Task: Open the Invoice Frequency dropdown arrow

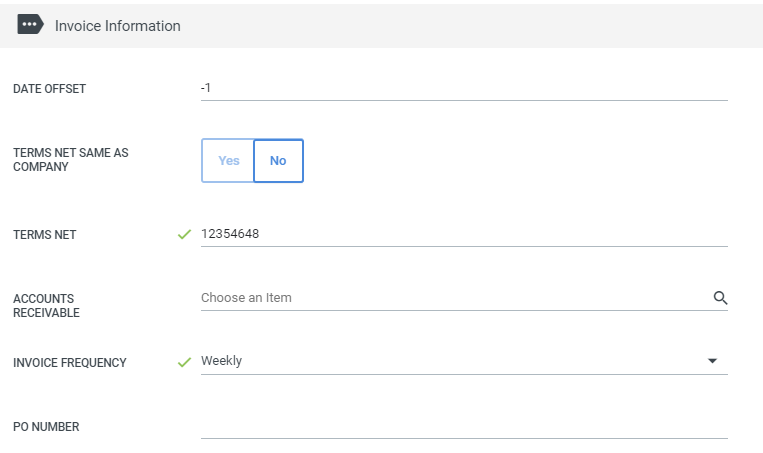Action: coord(712,361)
